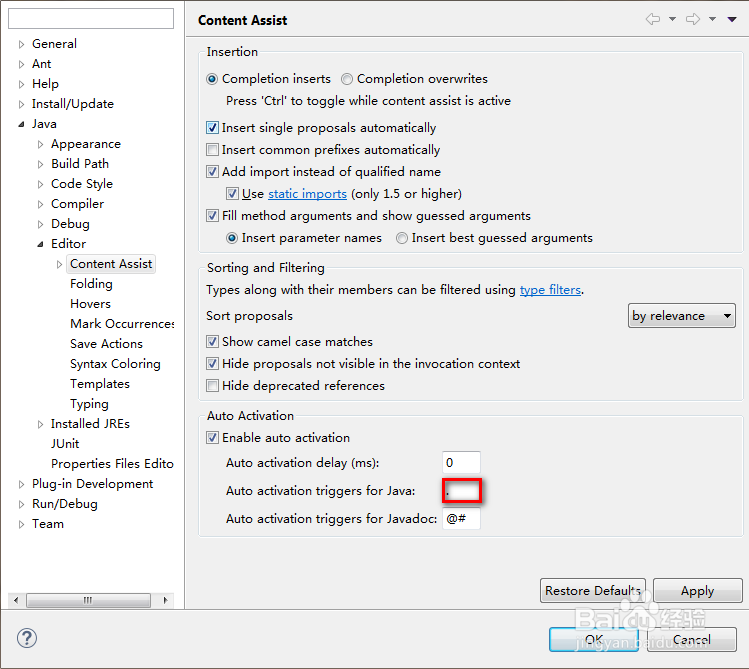Click the static imports link
The width and height of the screenshot is (749, 669).
click(307, 194)
